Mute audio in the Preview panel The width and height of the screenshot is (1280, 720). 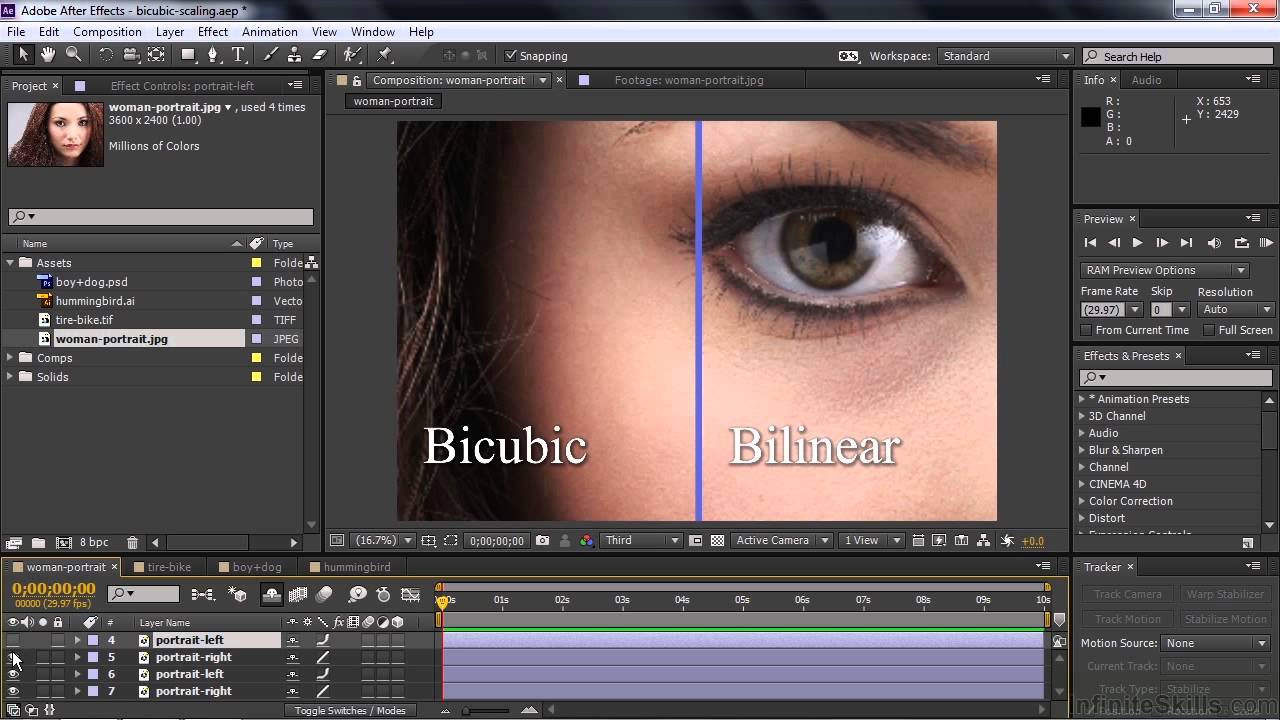coord(1214,243)
